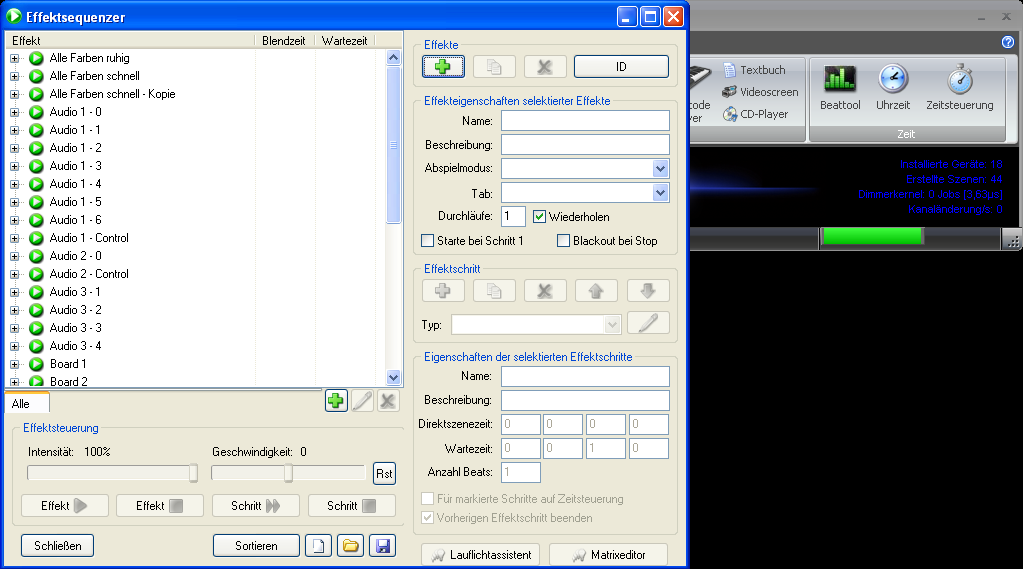Click the open folder icon
This screenshot has width=1023, height=569.
(x=350, y=546)
